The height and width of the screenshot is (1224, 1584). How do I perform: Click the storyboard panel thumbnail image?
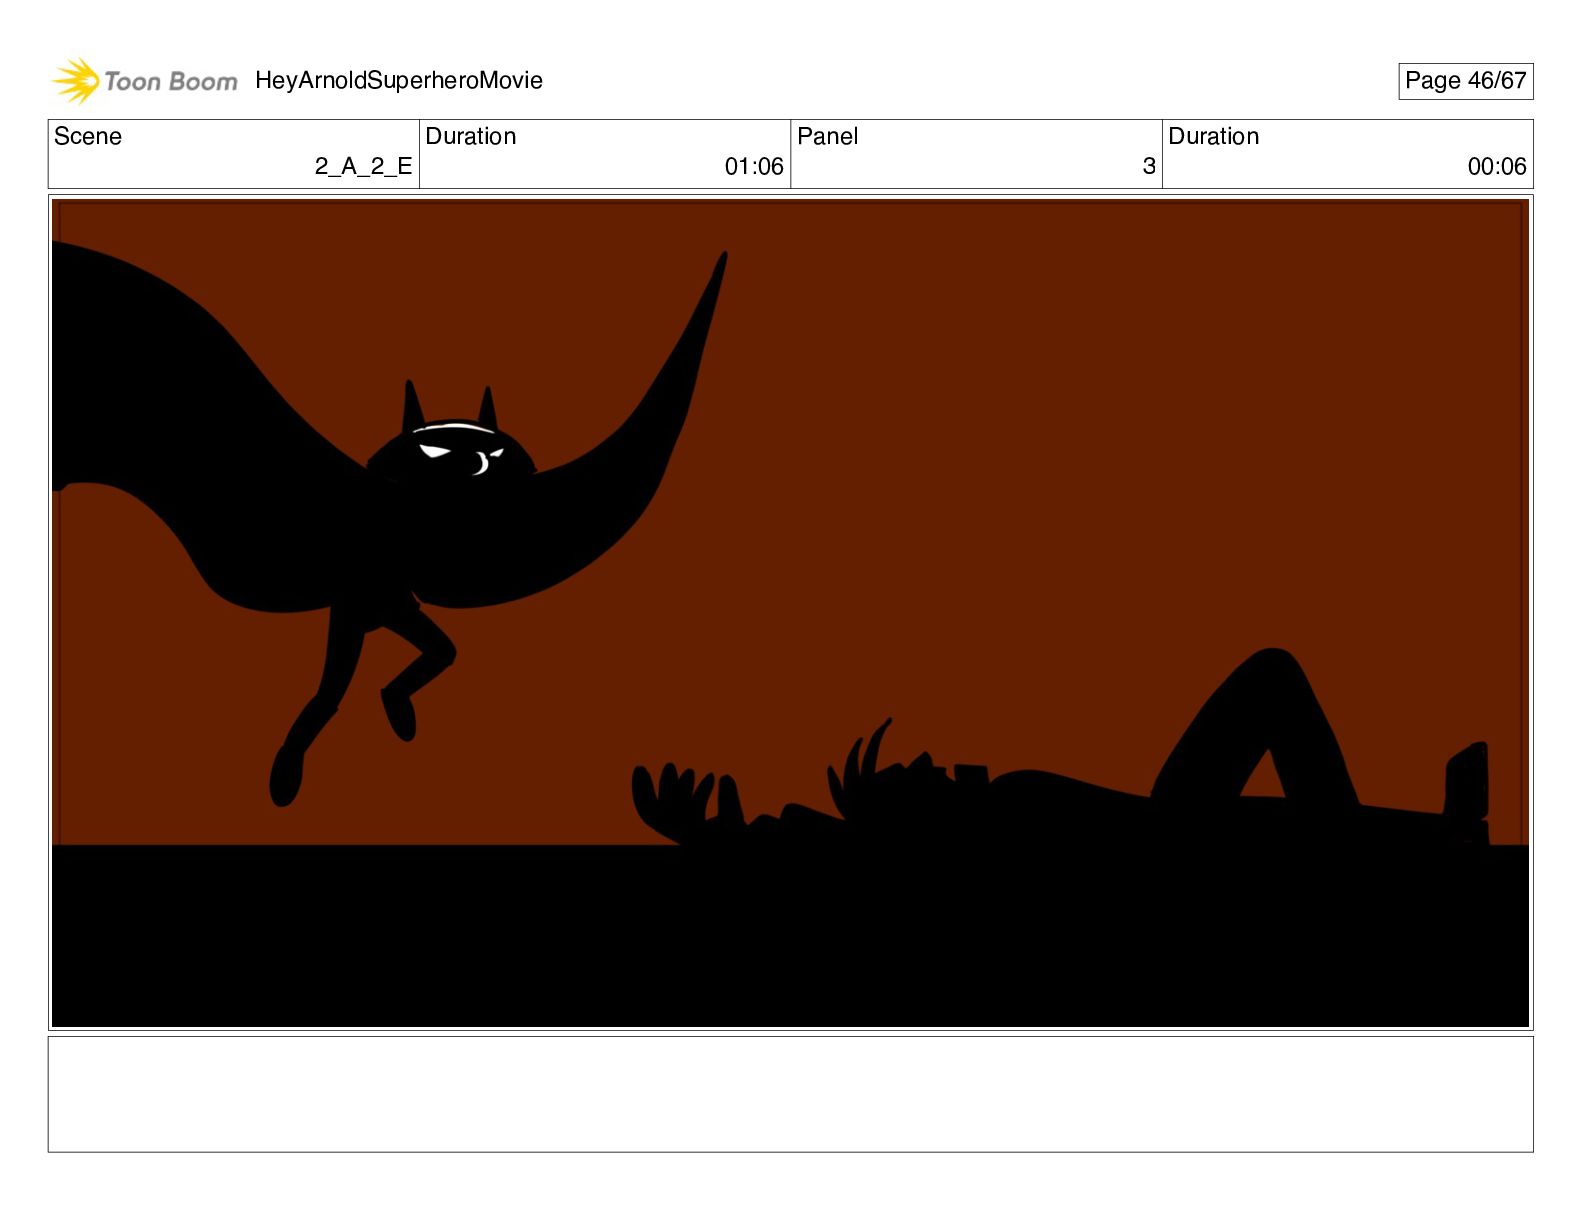tap(790, 613)
